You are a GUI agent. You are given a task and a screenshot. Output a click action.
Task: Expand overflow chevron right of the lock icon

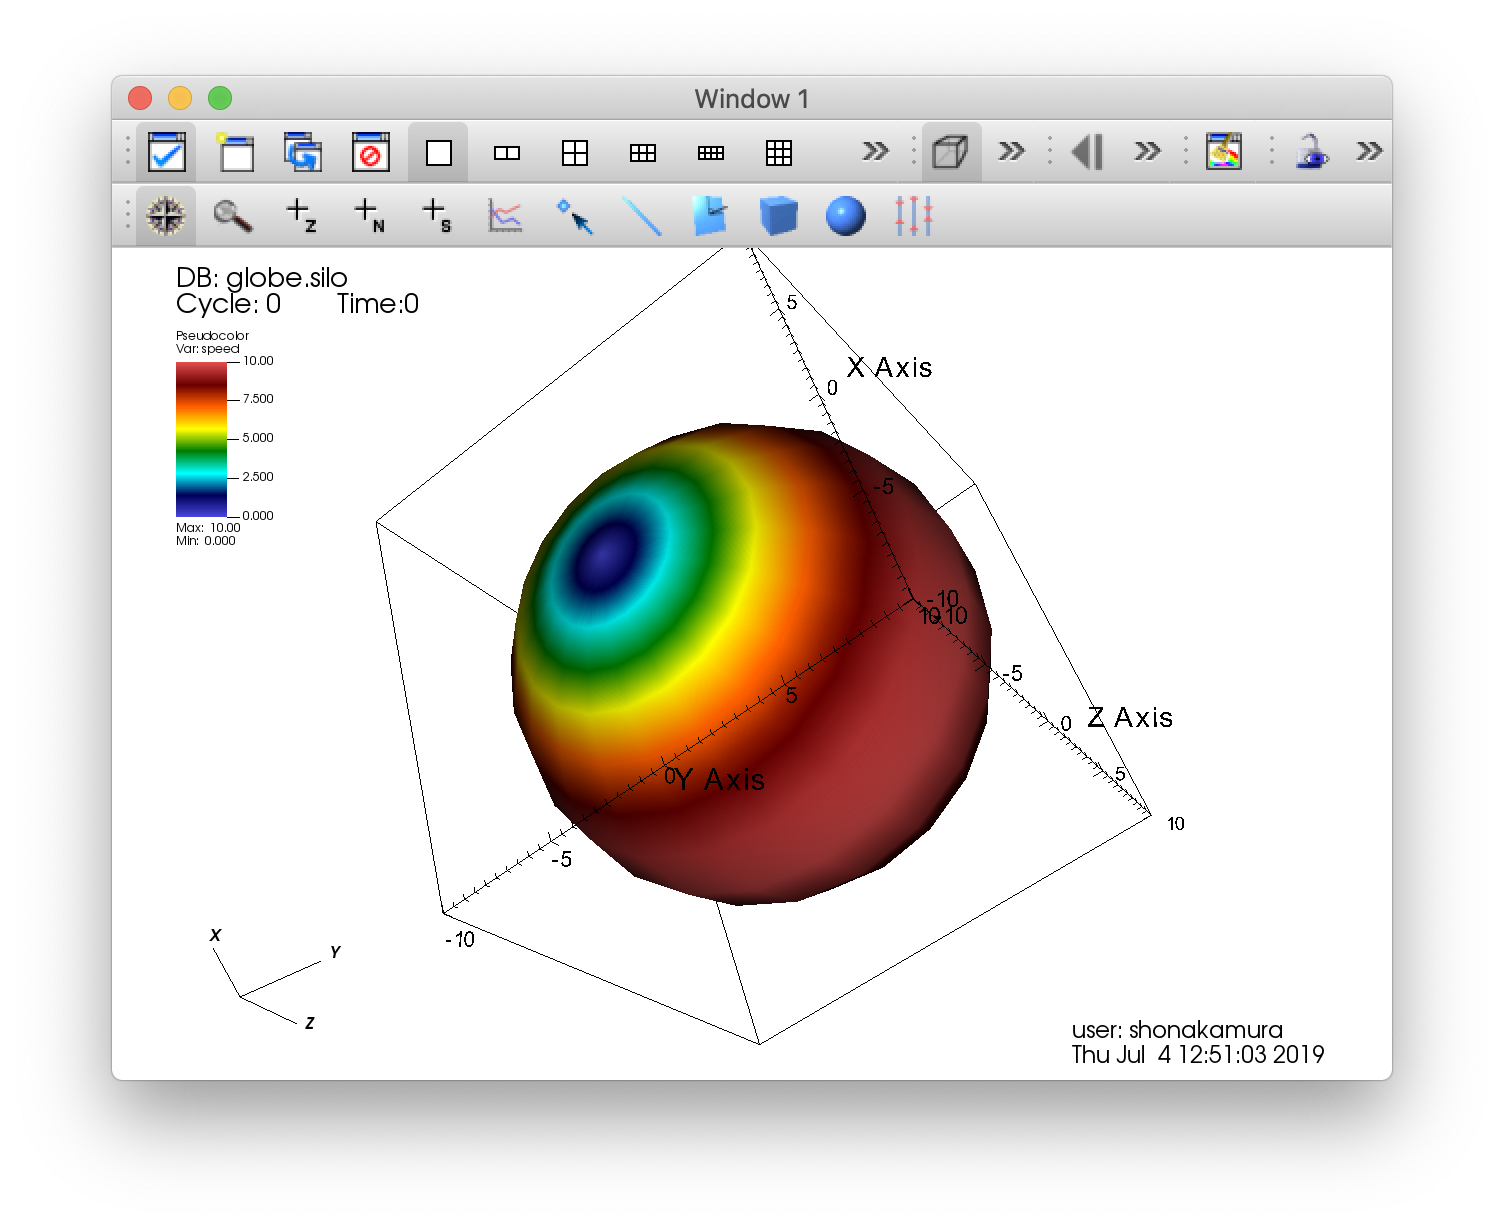[x=1369, y=152]
